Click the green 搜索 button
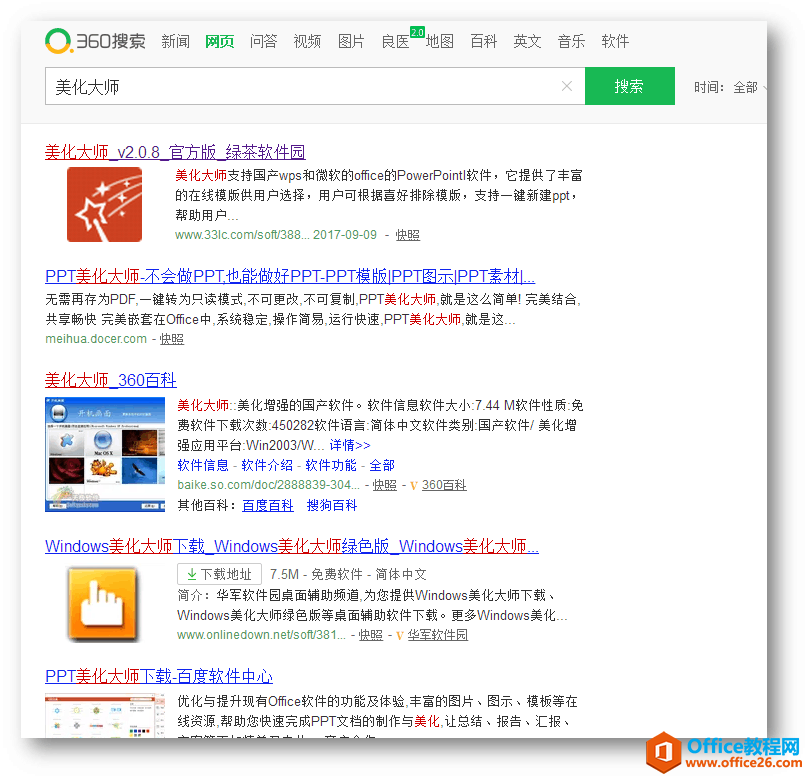 coord(630,86)
